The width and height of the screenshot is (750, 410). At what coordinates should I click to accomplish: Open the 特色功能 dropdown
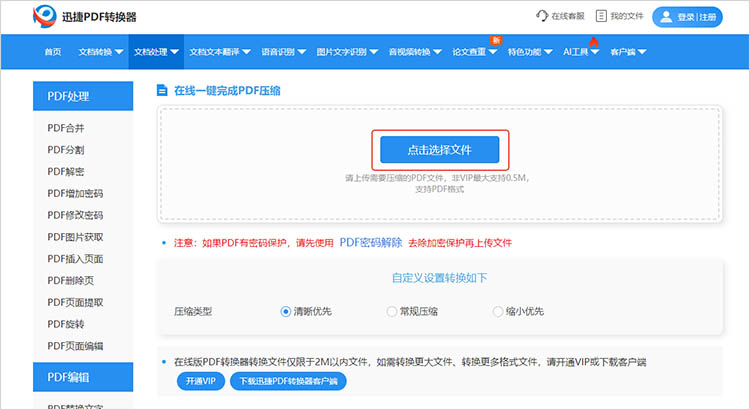pos(530,52)
